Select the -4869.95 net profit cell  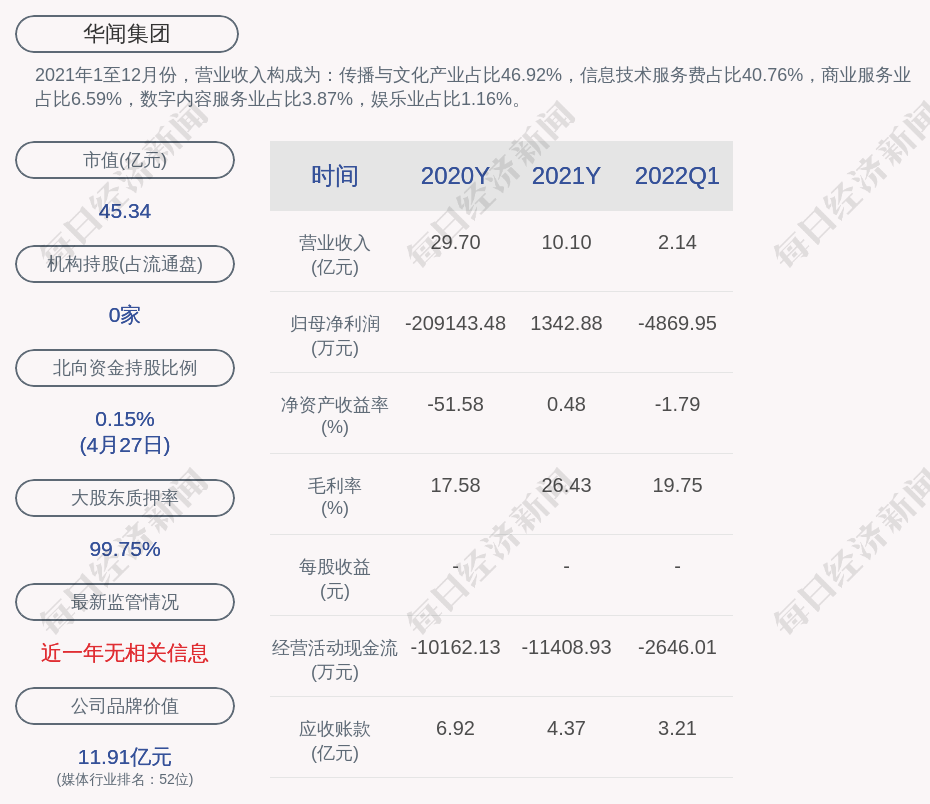(x=677, y=323)
